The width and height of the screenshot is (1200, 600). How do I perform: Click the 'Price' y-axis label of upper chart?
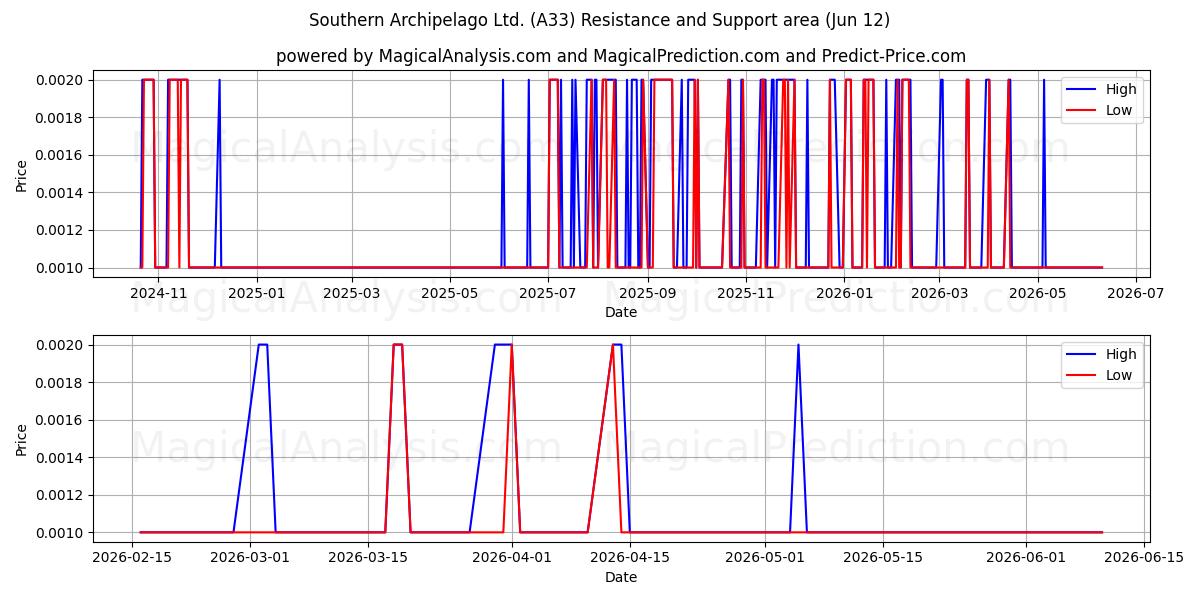(22, 174)
